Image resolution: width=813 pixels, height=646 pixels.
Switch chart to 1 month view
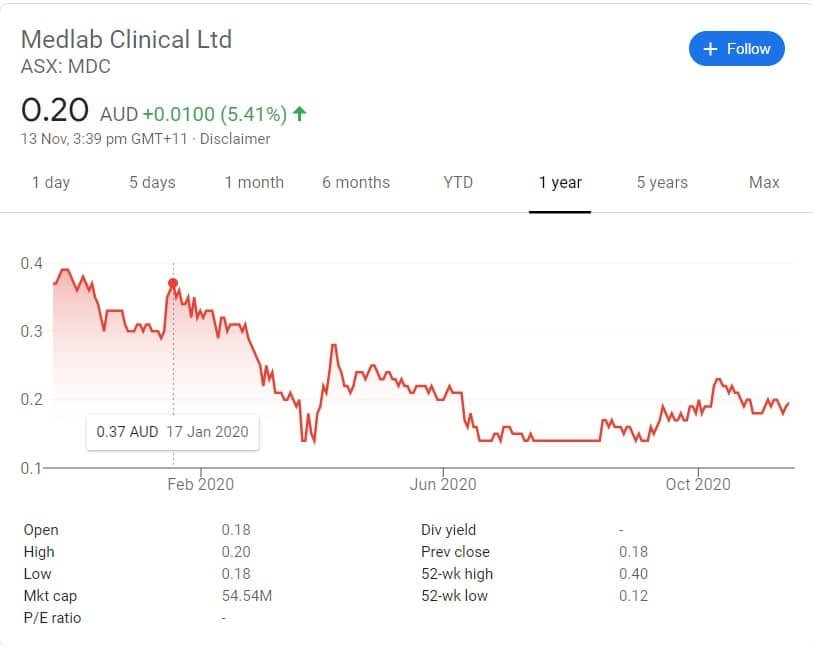254,182
